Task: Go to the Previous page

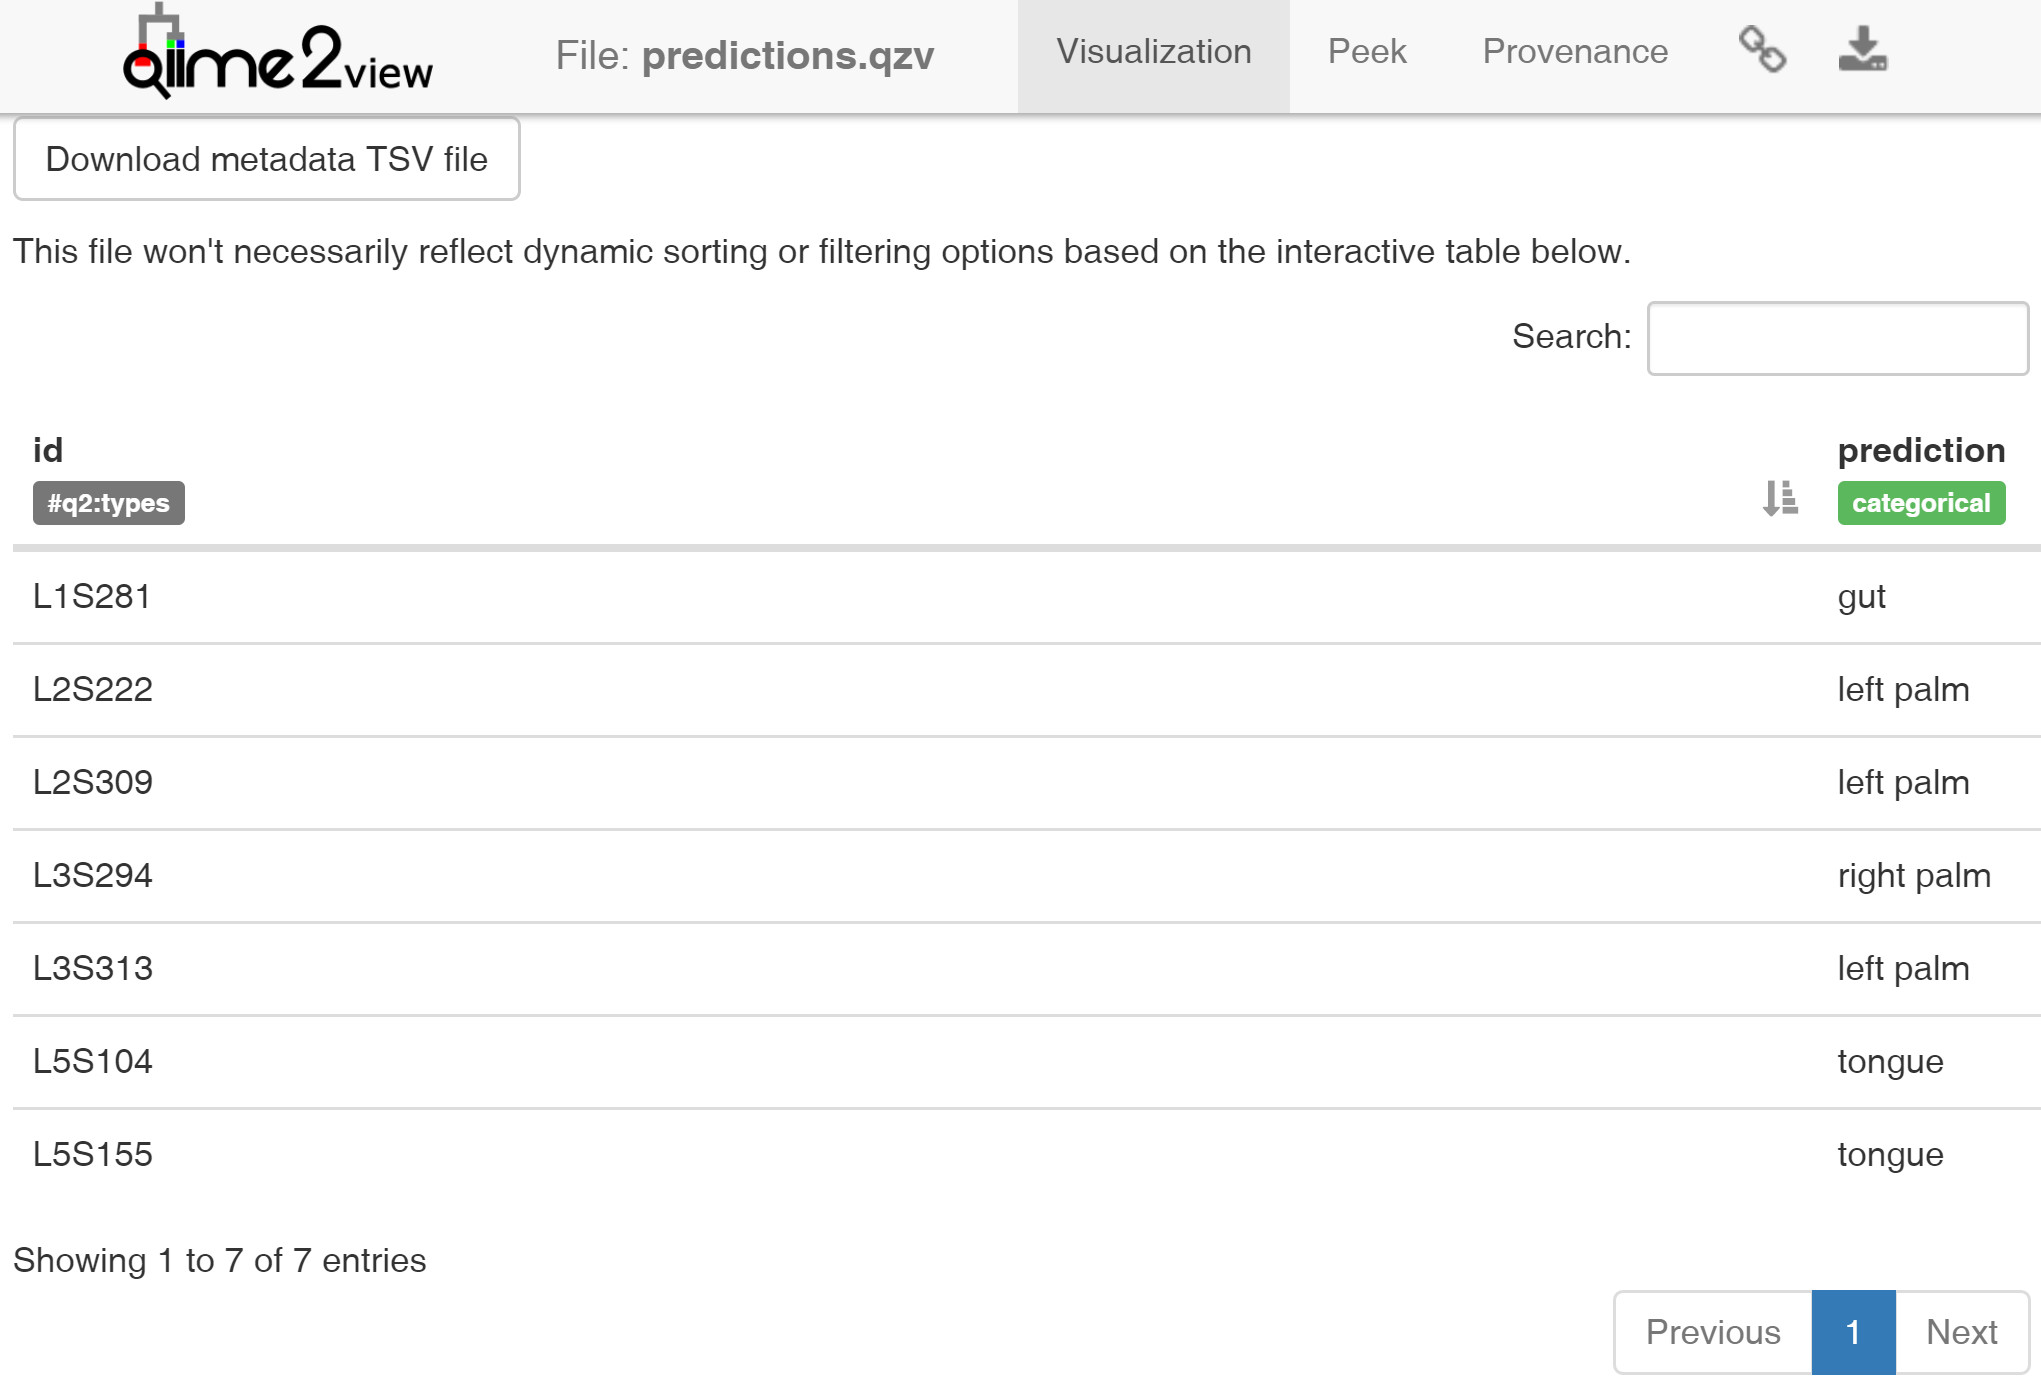Action: [x=1713, y=1332]
